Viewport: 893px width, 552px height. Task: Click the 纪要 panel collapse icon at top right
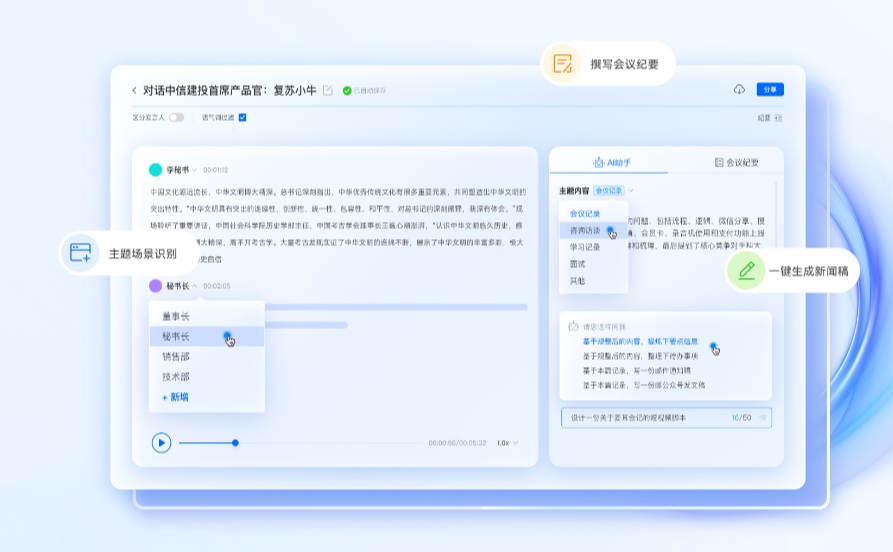coord(778,118)
